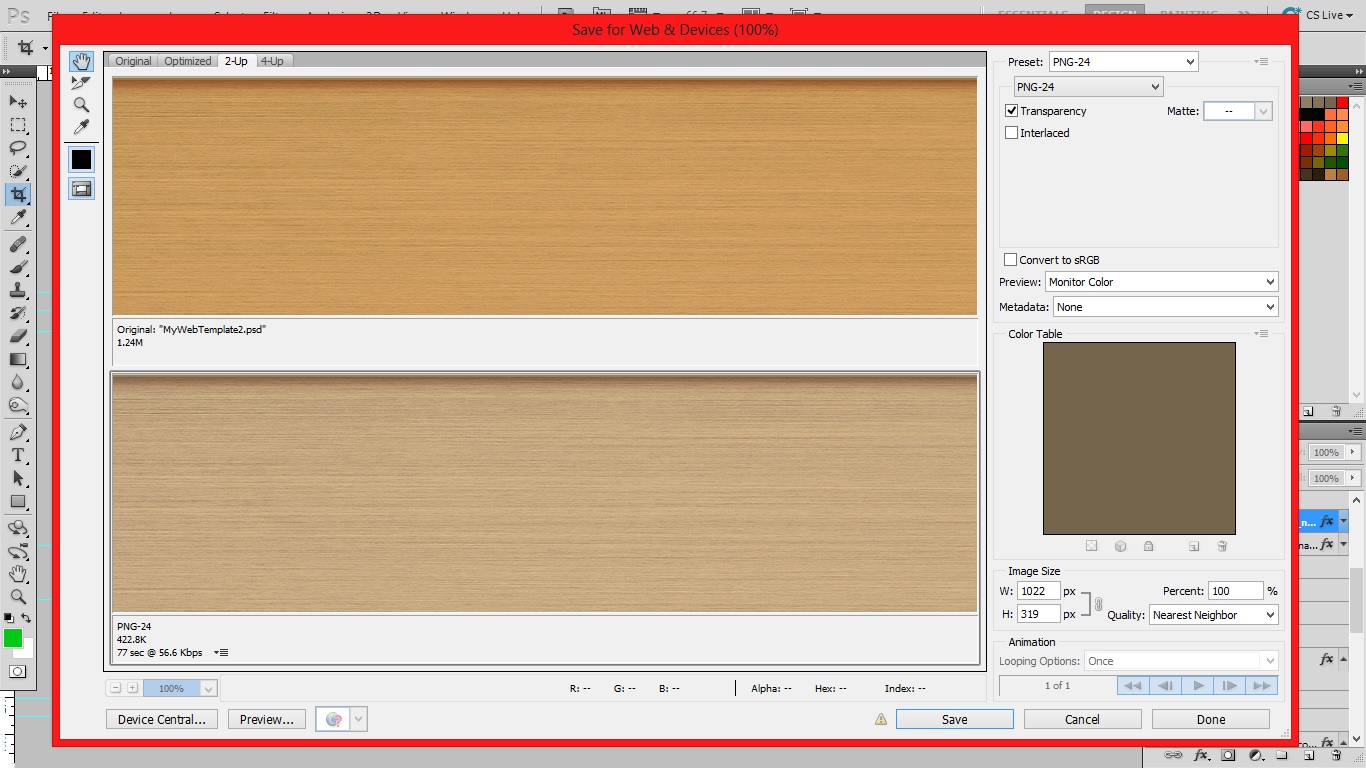Open the Quality Nearest Neighbor dropdown
This screenshot has height=768, width=1366.
point(1214,615)
